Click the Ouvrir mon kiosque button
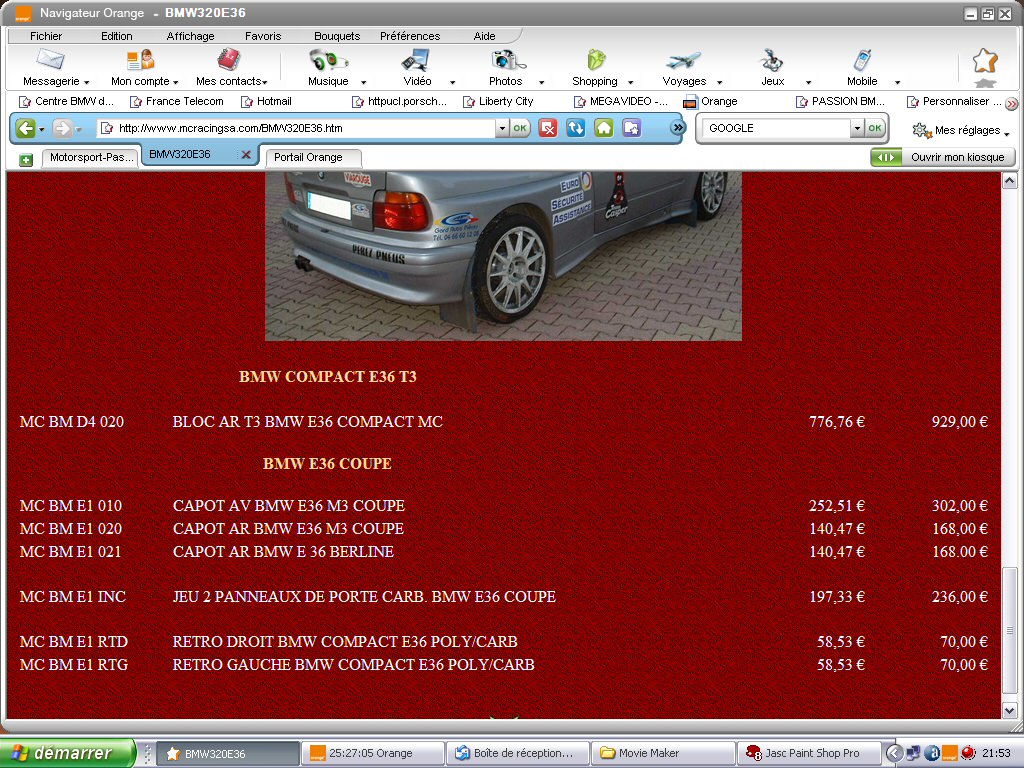 tap(943, 157)
